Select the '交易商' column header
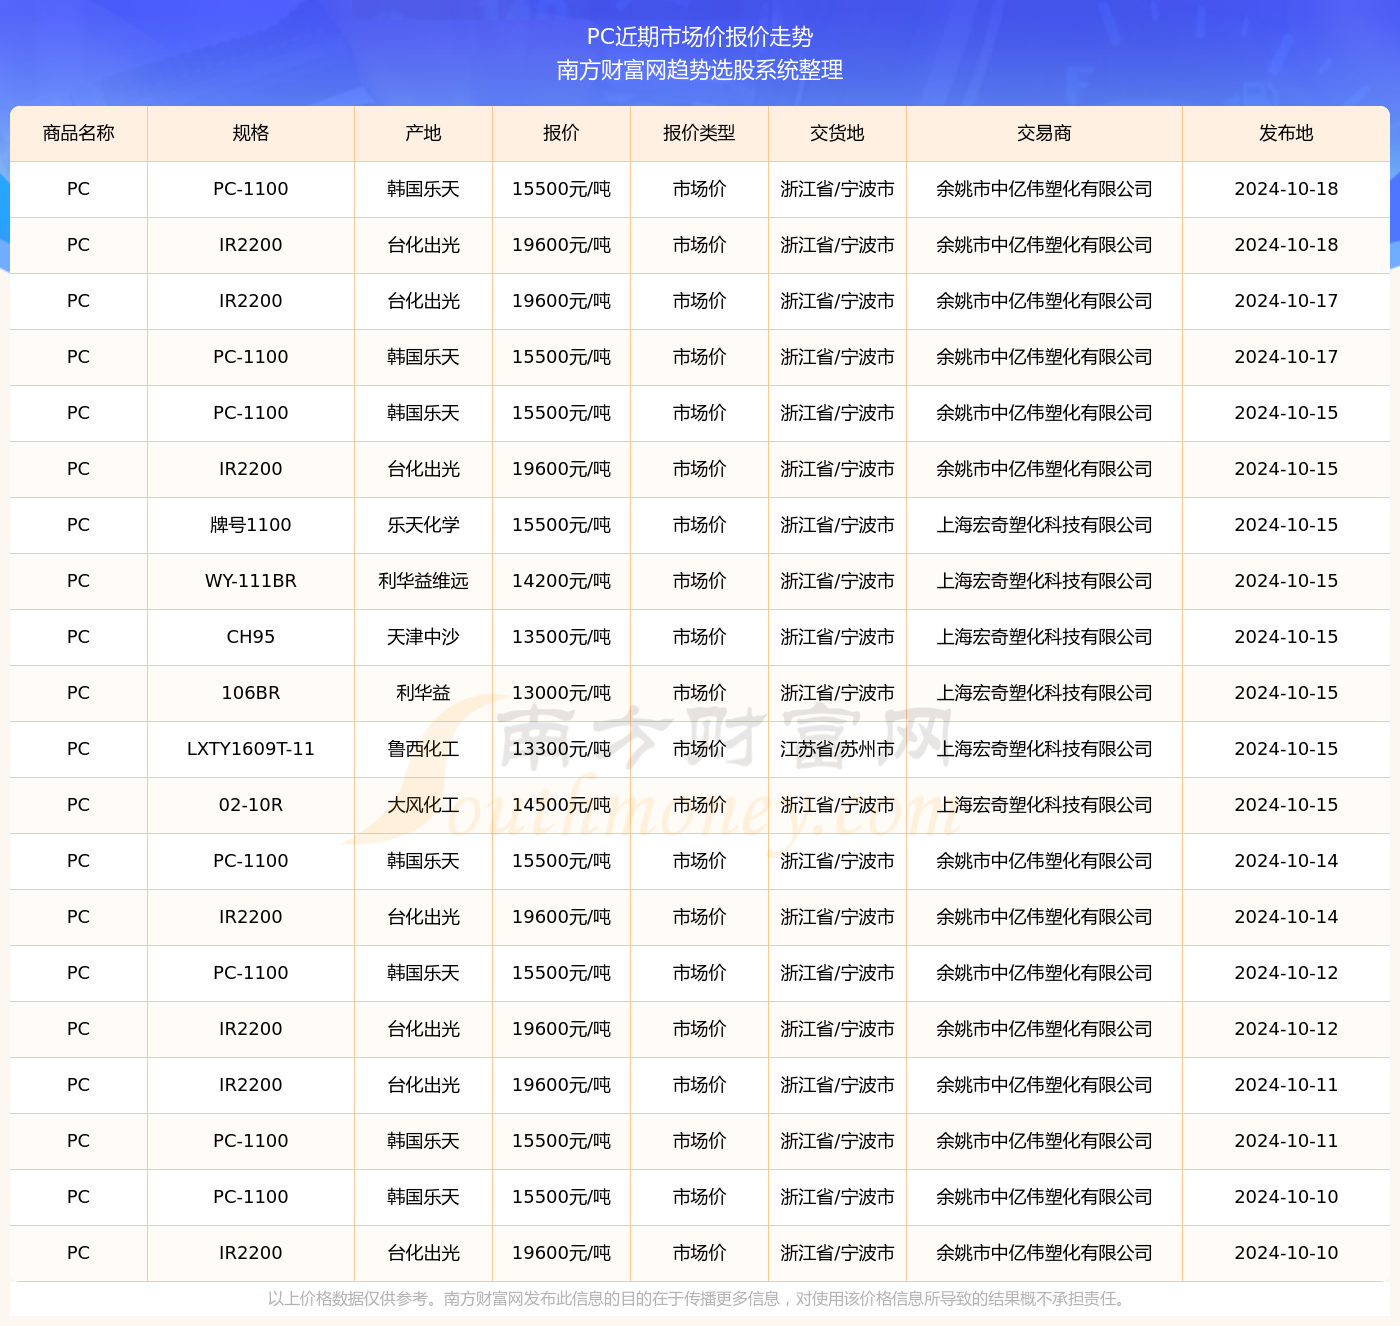The image size is (1400, 1326). (x=1044, y=133)
